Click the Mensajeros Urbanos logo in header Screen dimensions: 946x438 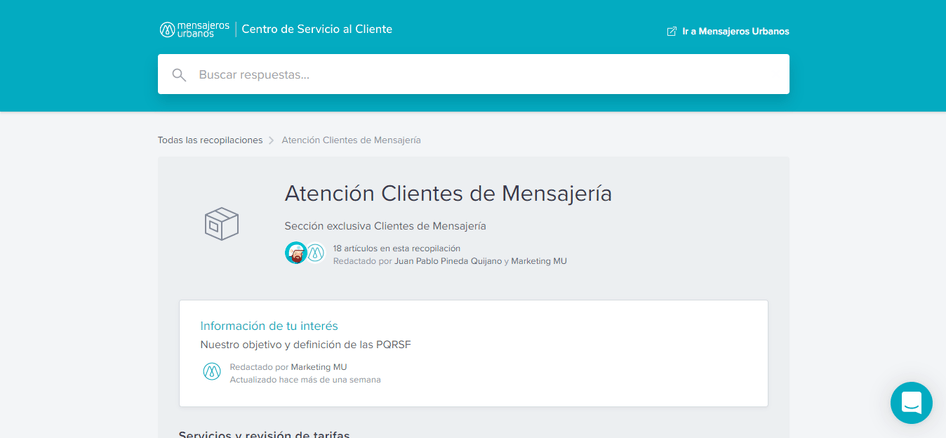click(194, 30)
